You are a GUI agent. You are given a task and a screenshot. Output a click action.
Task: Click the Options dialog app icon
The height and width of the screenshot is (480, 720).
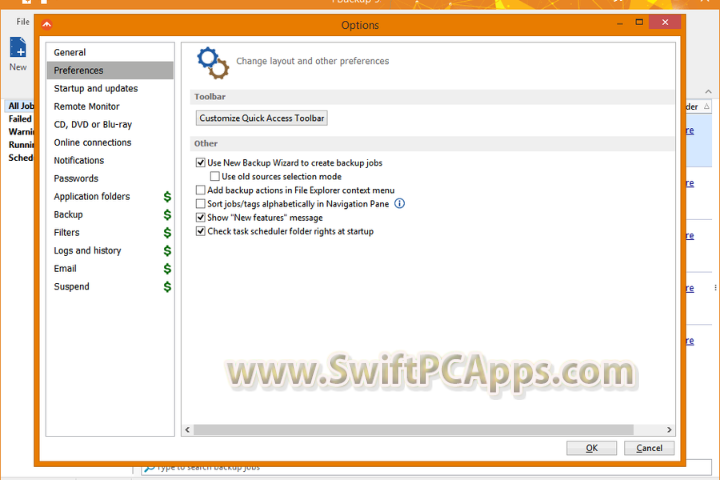pos(47,25)
